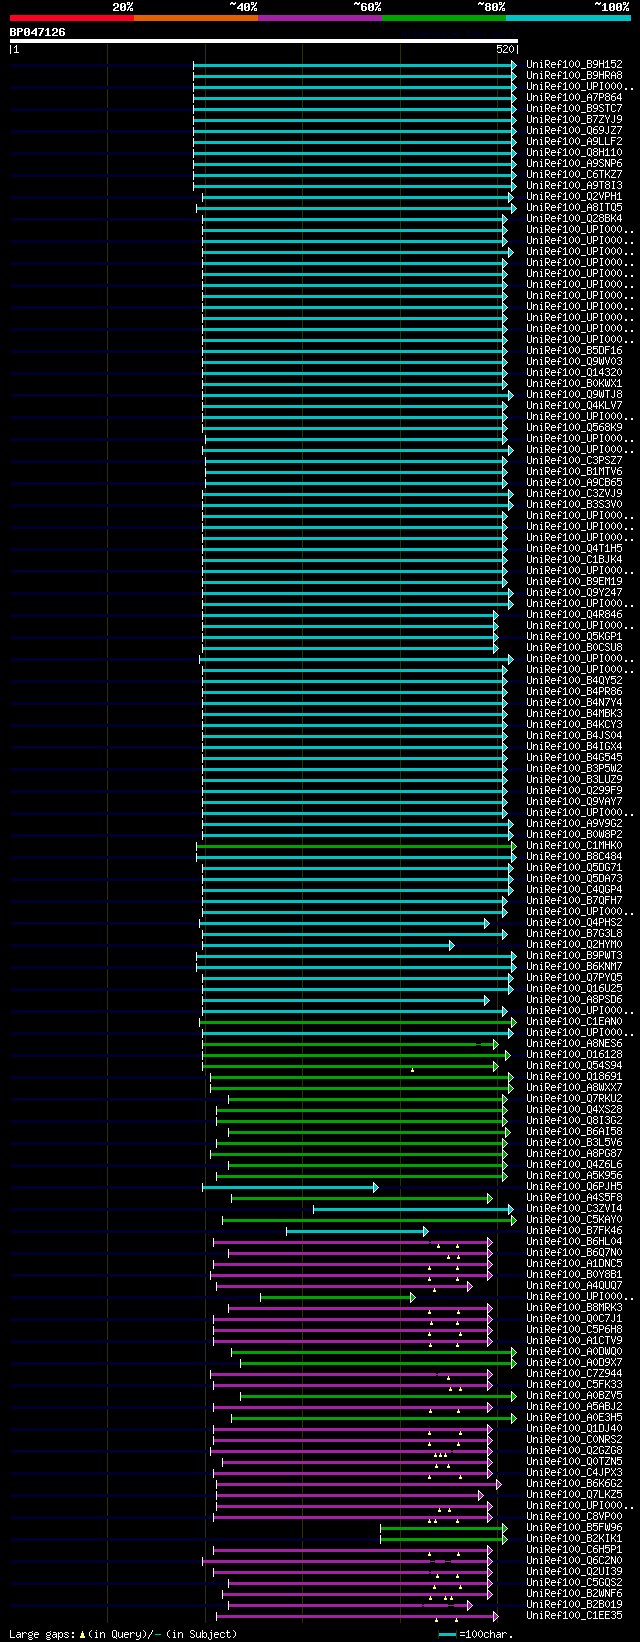
Task: Select the UniRef100_B4QY52 label
Action: [x=574, y=680]
